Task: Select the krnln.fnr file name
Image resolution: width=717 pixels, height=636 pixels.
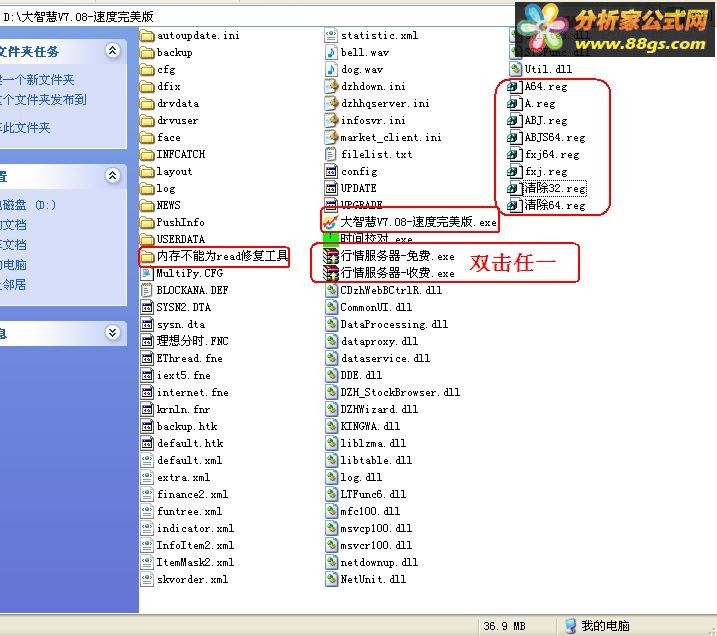Action: [183, 409]
